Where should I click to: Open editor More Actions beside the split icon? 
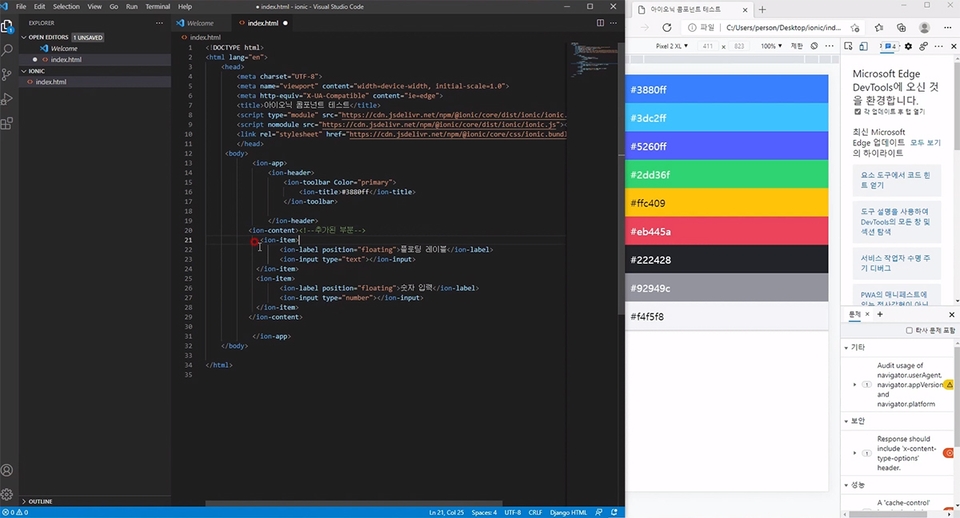pyautogui.click(x=613, y=23)
